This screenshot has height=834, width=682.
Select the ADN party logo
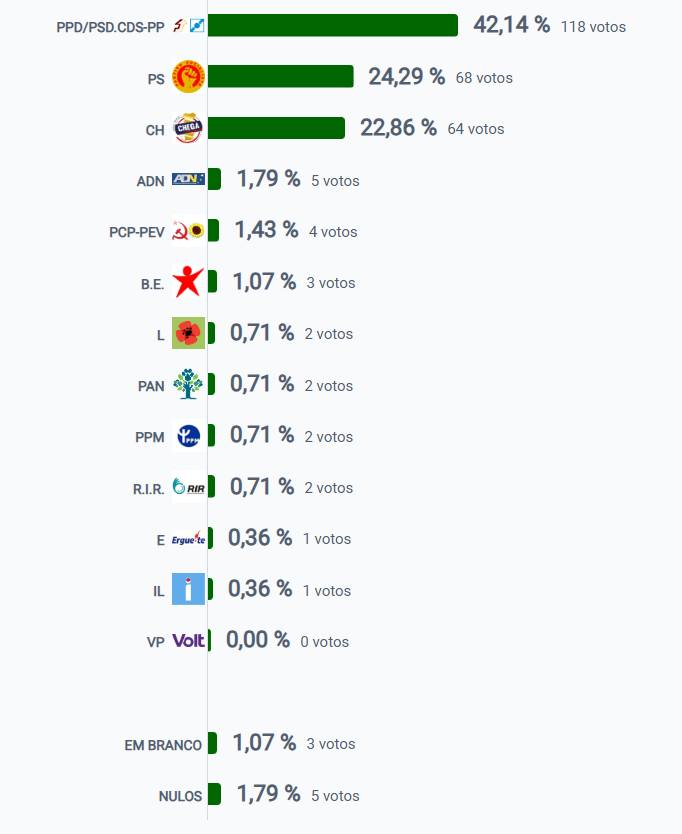pyautogui.click(x=188, y=180)
